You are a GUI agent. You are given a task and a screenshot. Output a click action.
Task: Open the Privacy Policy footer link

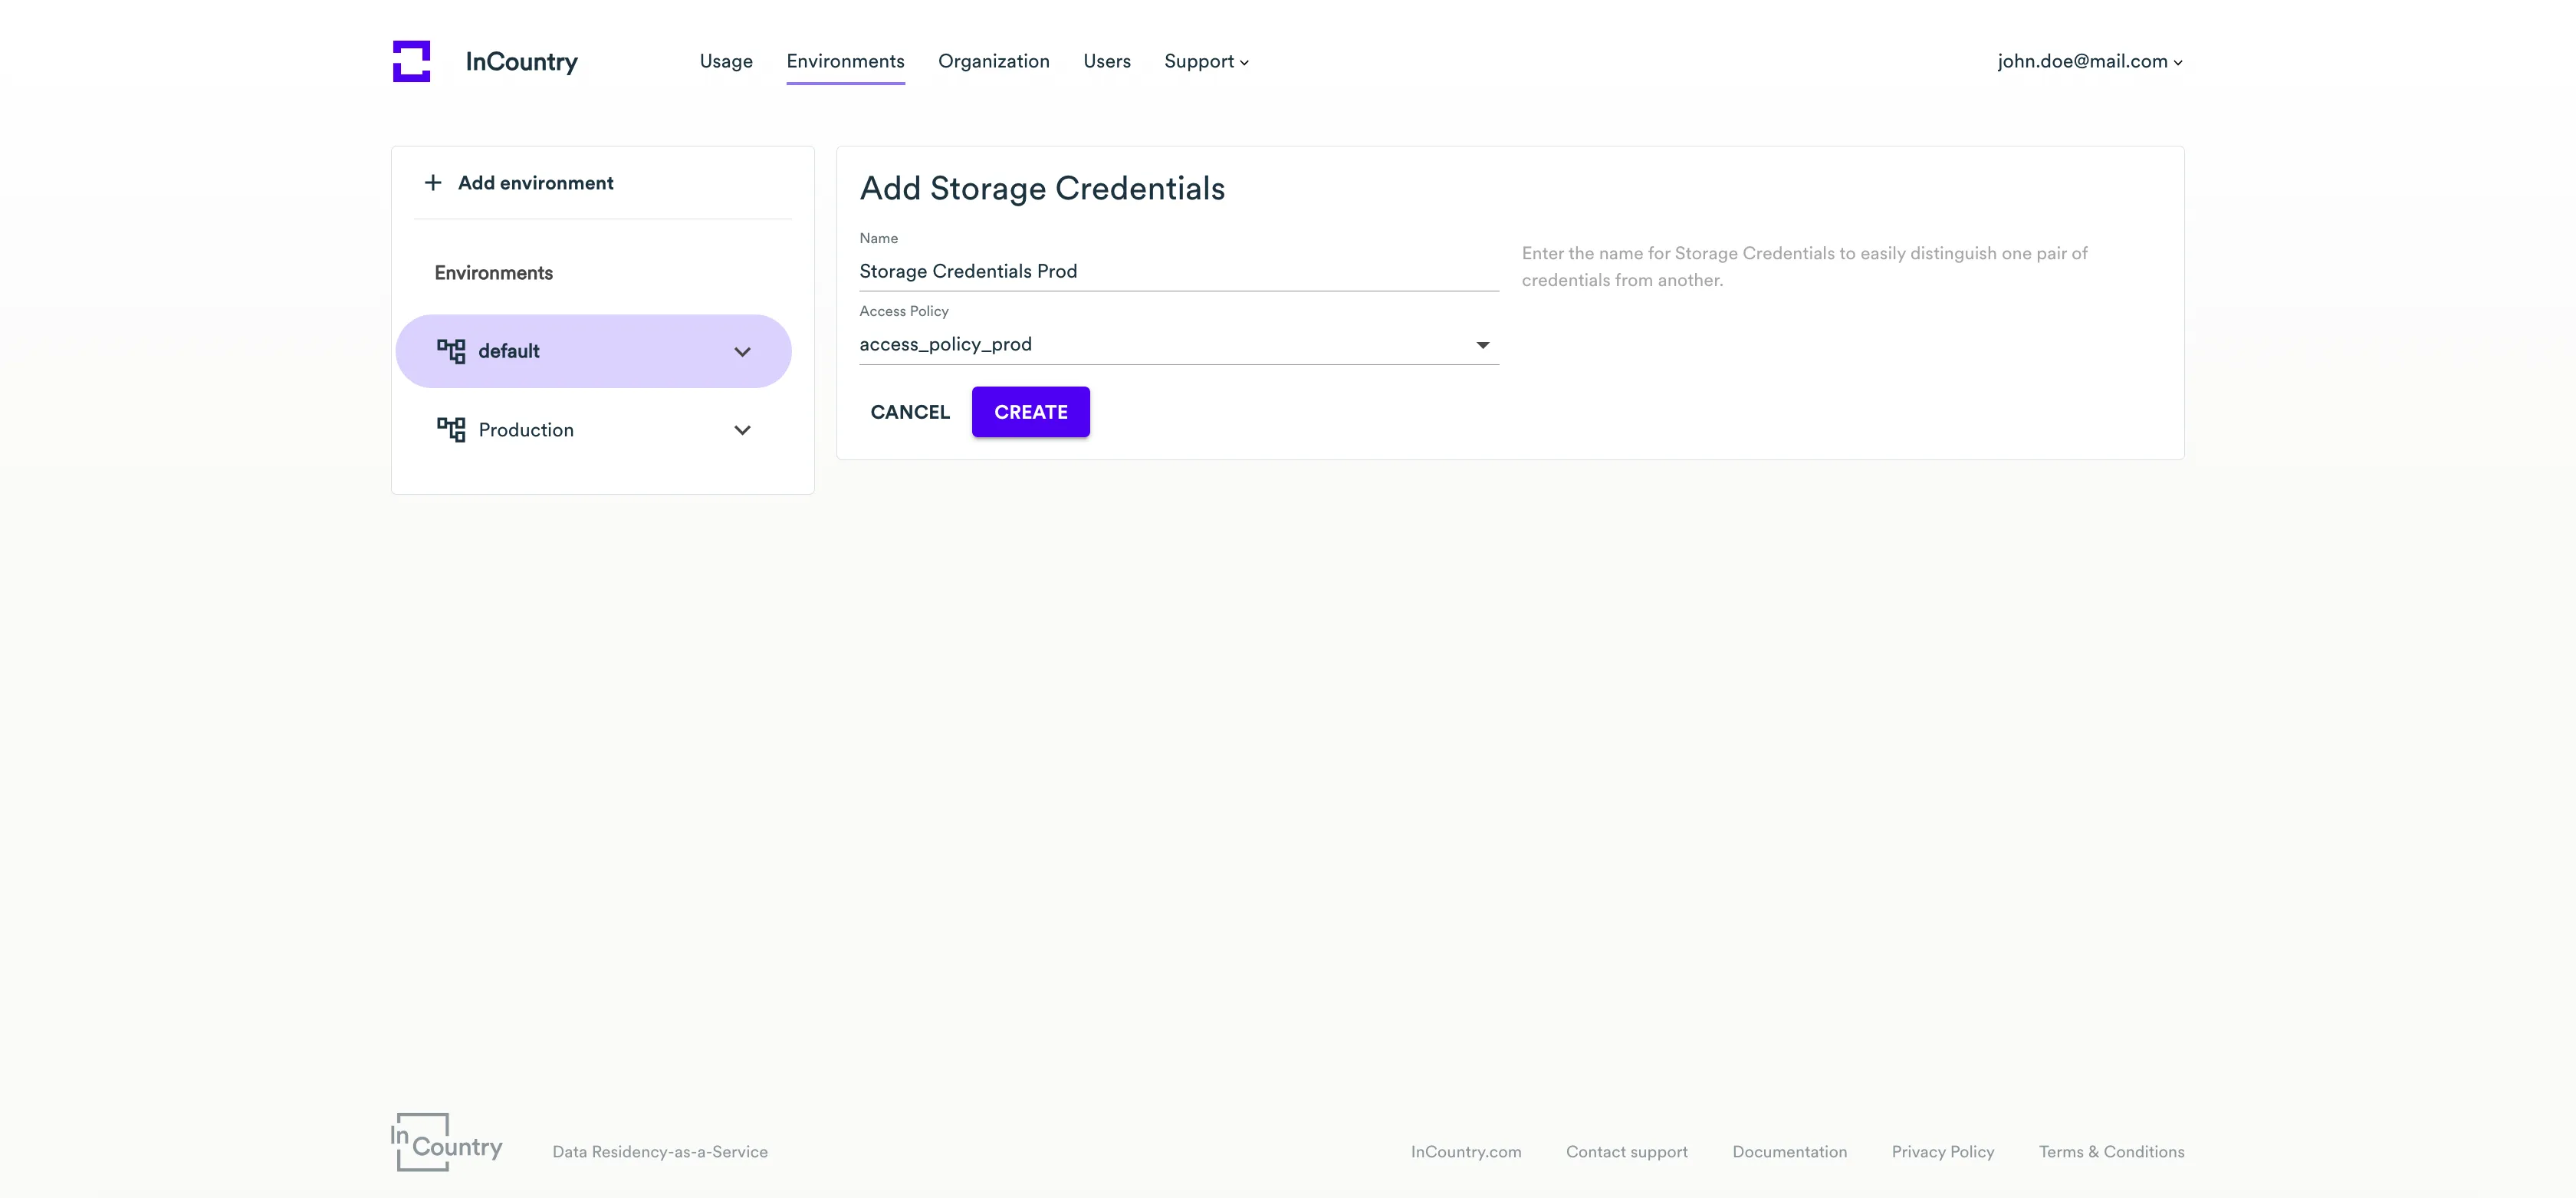1942,1152
